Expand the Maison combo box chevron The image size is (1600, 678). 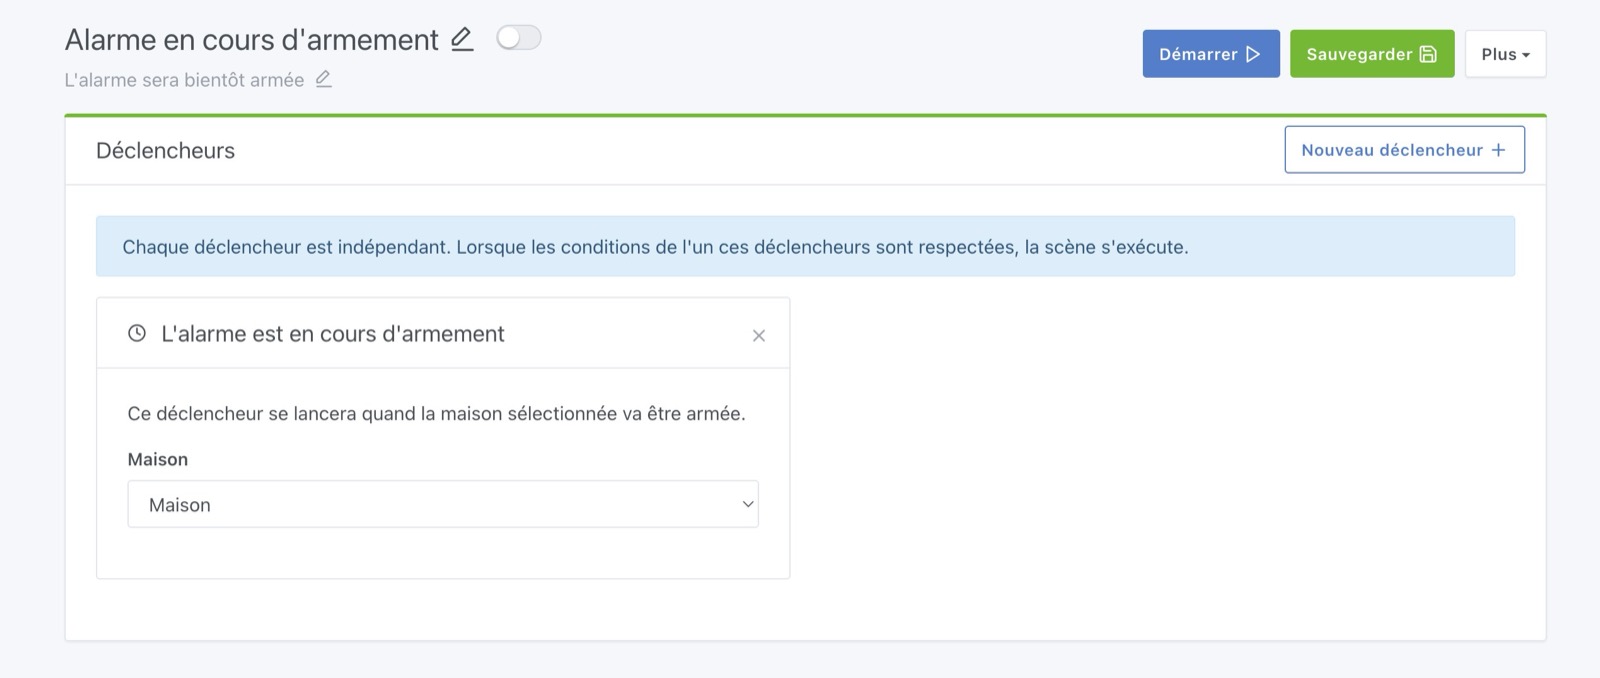point(746,504)
